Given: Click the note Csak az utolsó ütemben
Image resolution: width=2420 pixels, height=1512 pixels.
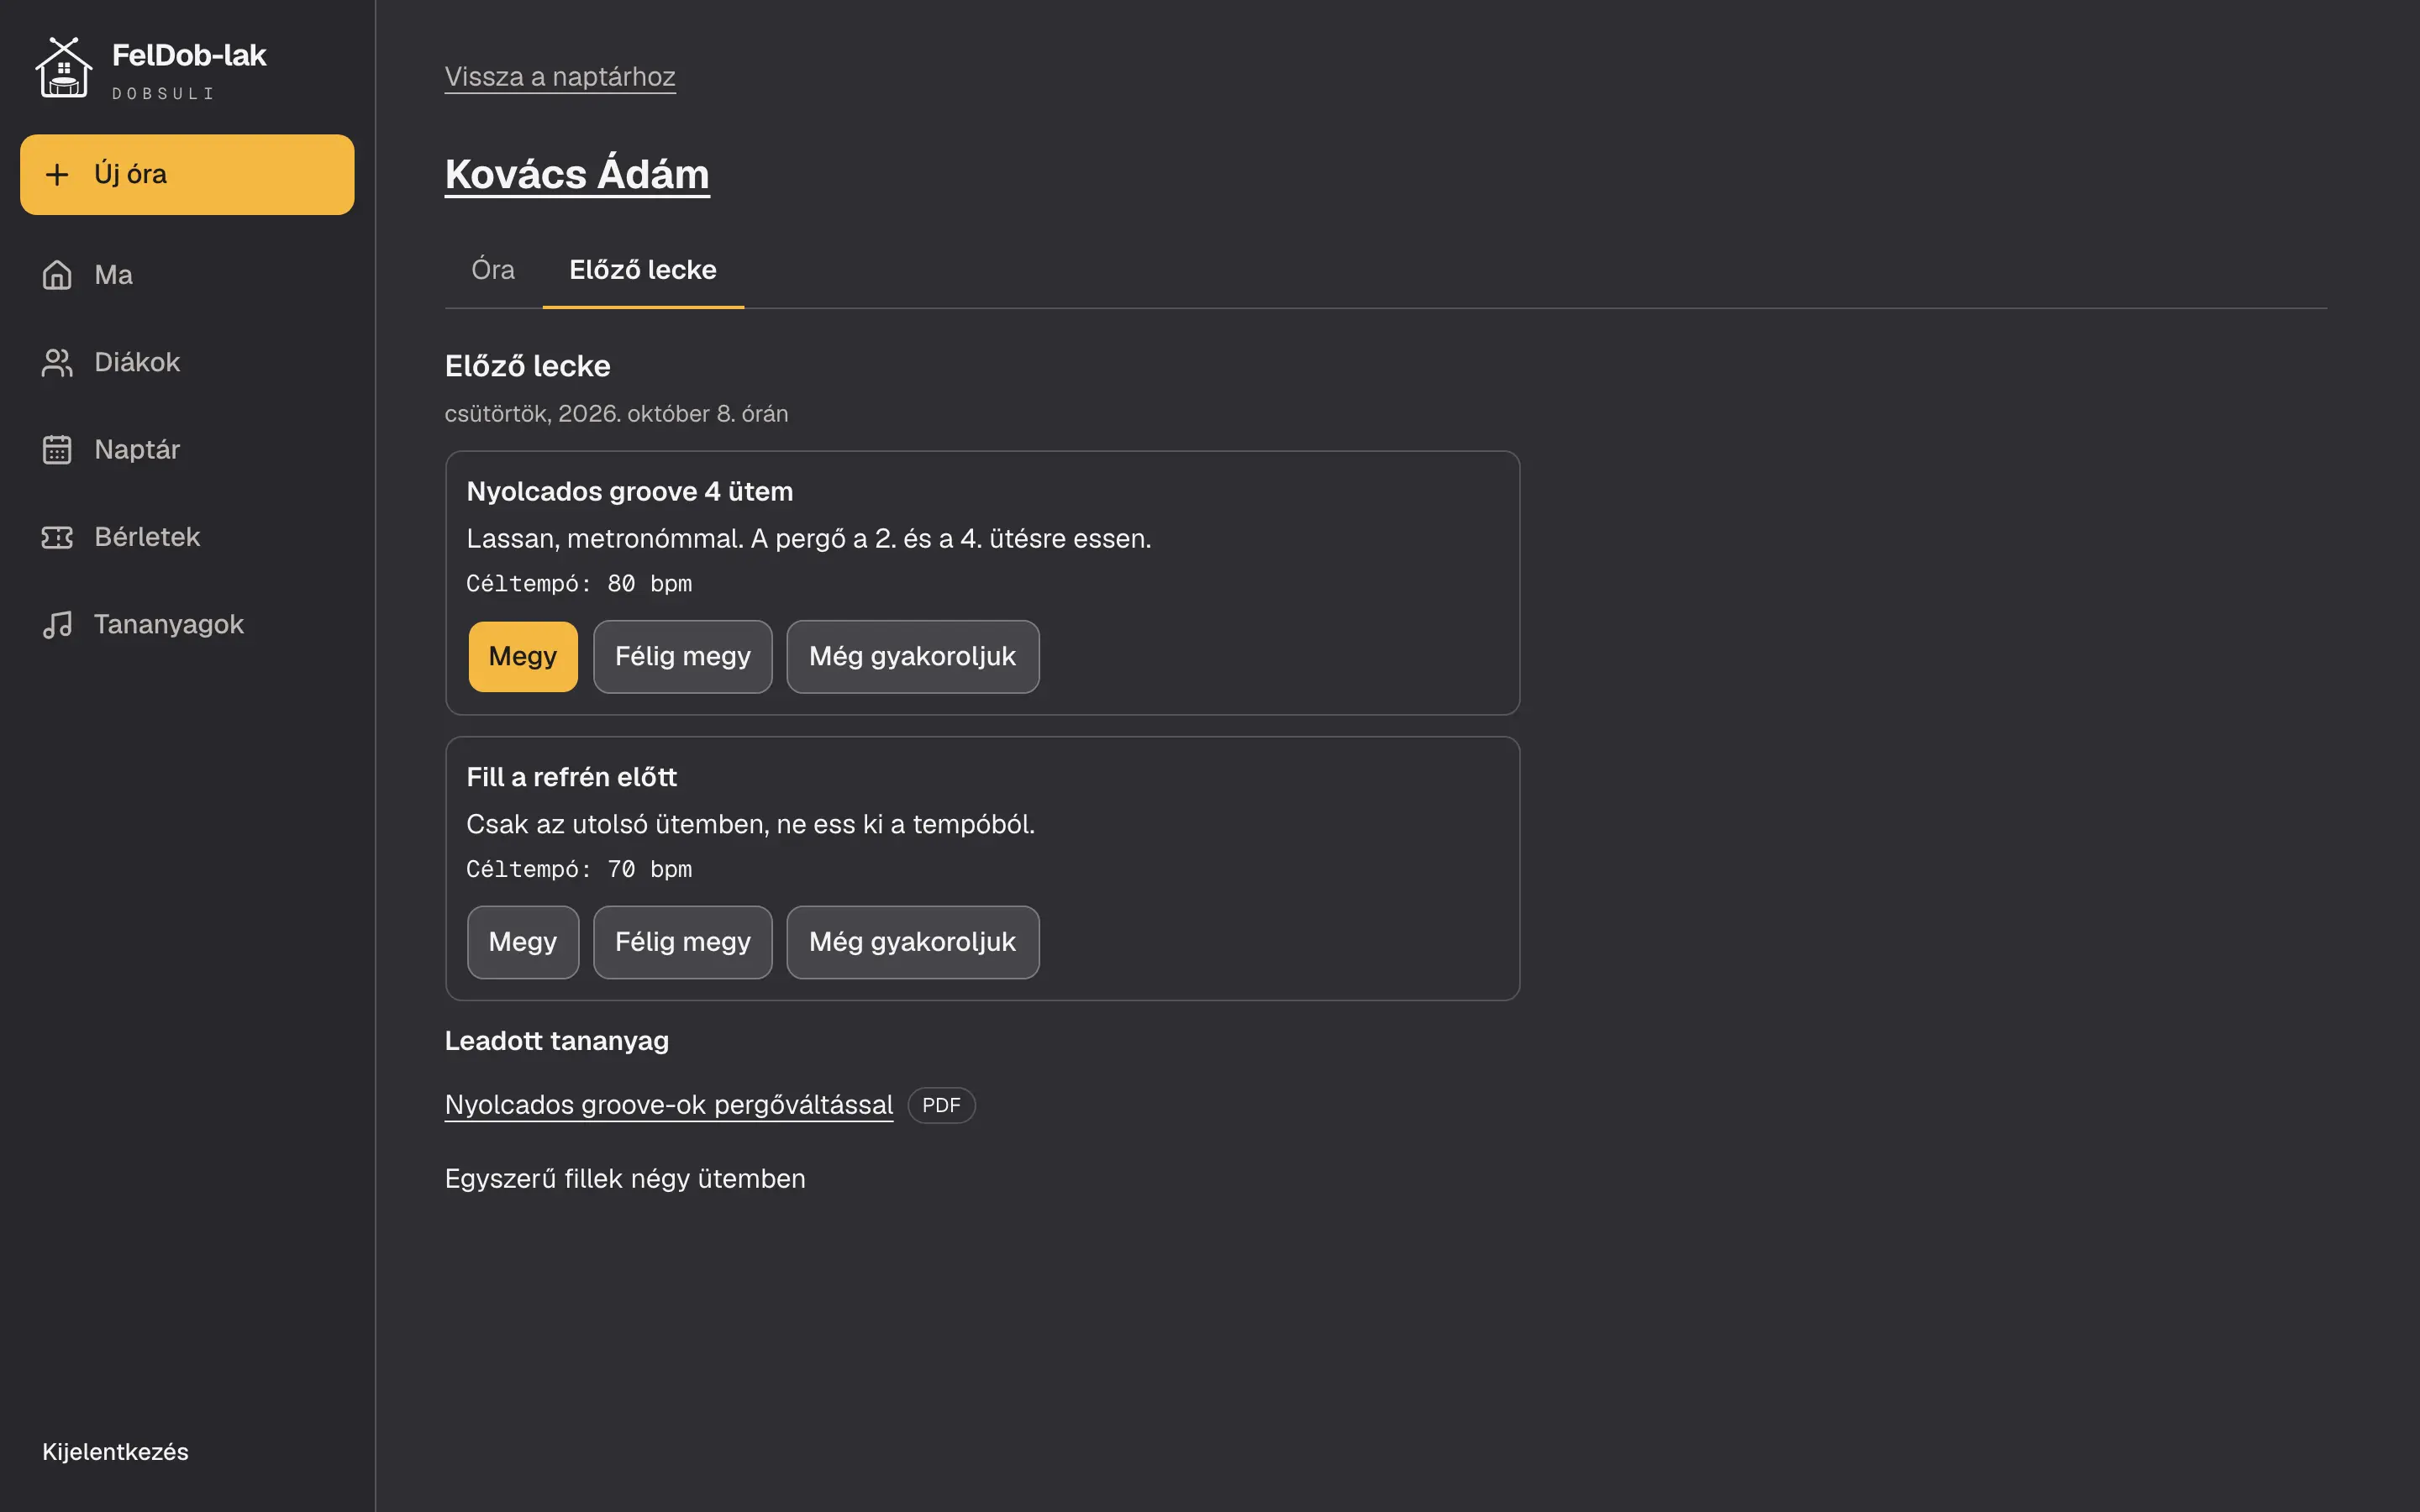Looking at the screenshot, I should 751,825.
